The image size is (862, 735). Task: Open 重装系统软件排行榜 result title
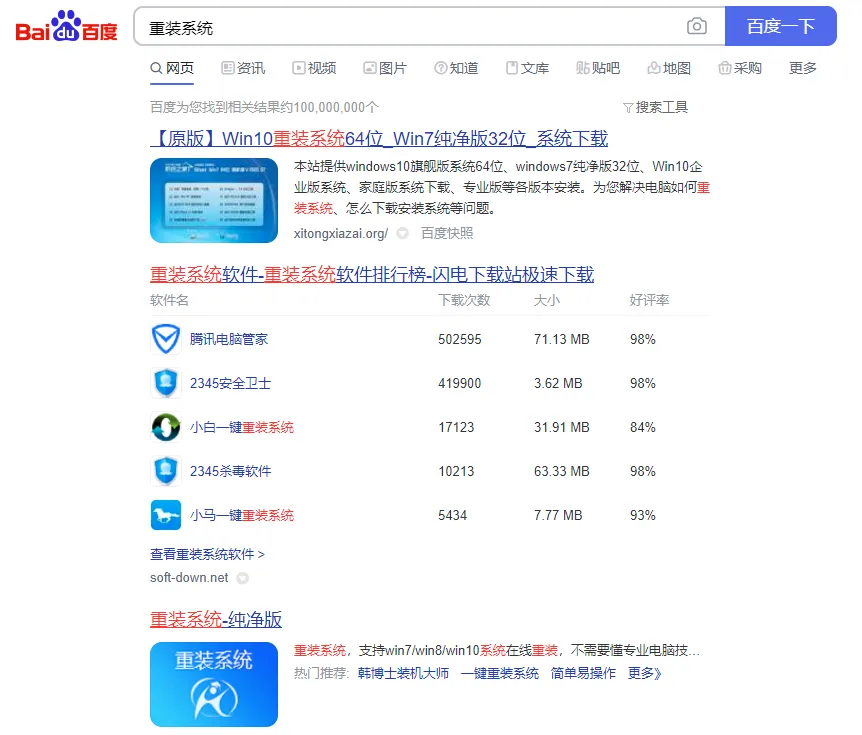[x=372, y=274]
